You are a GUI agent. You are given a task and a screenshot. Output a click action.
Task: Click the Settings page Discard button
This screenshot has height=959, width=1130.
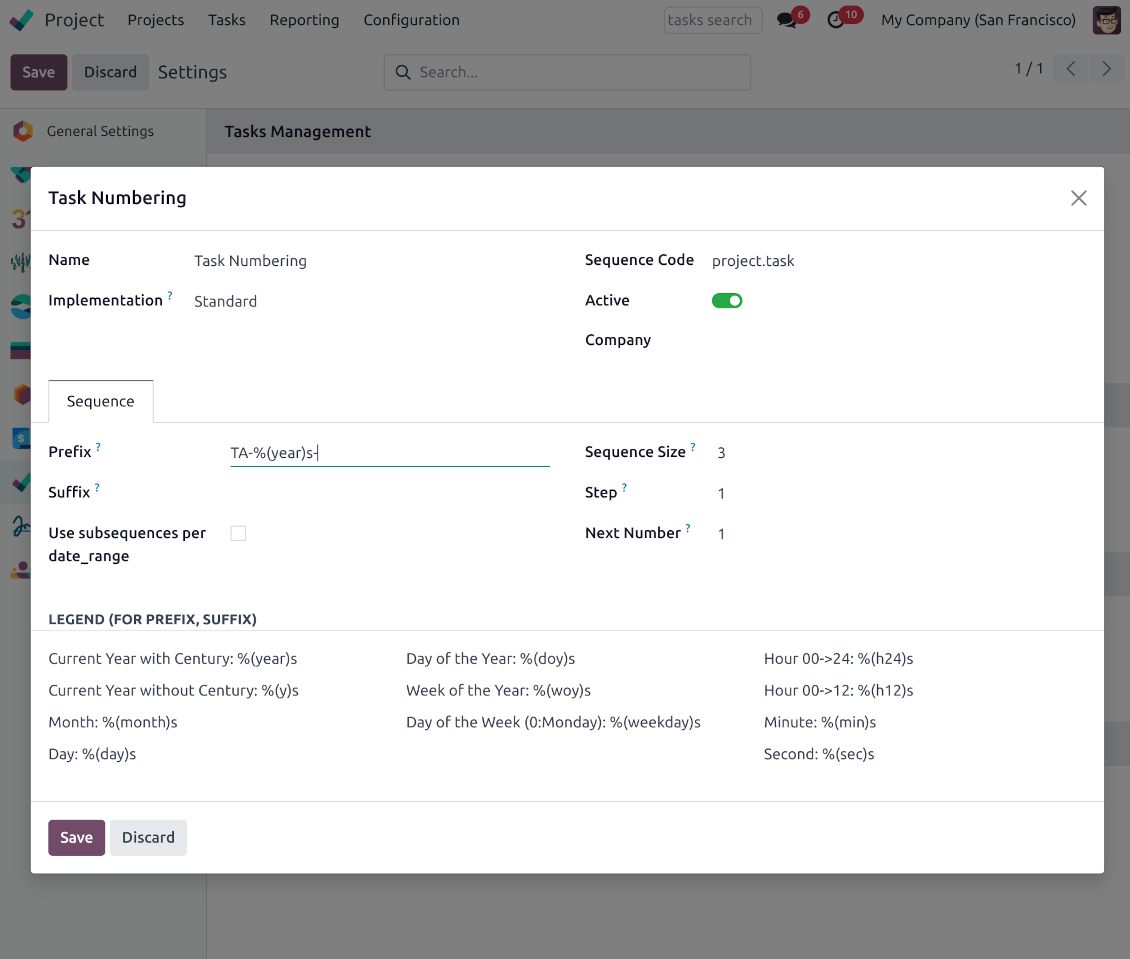tap(110, 72)
